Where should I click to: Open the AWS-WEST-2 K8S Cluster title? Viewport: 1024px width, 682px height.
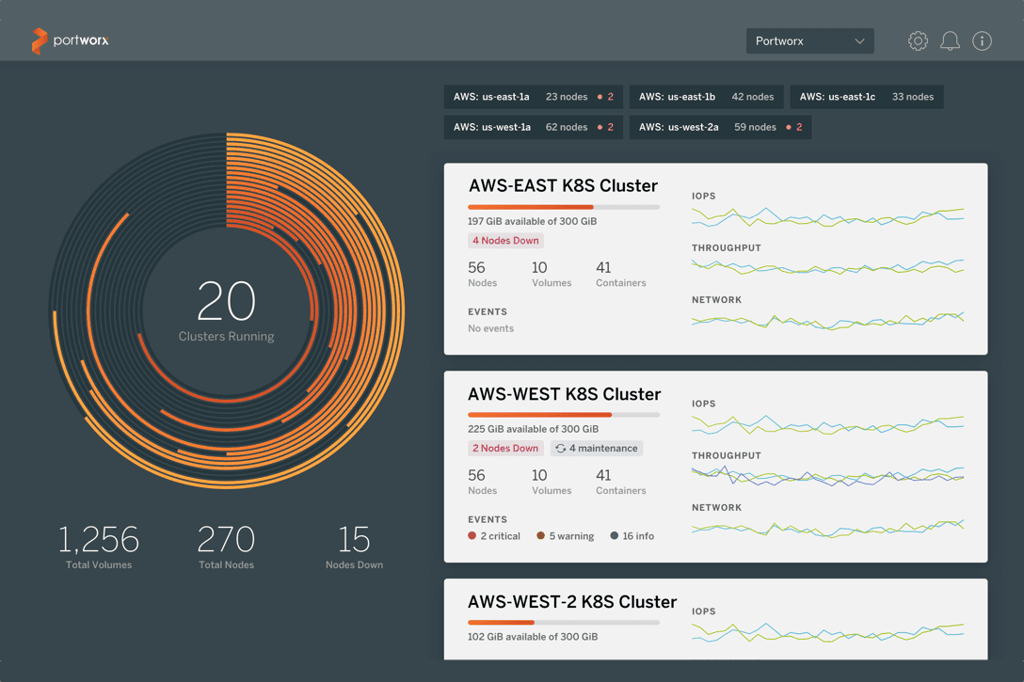pos(572,602)
